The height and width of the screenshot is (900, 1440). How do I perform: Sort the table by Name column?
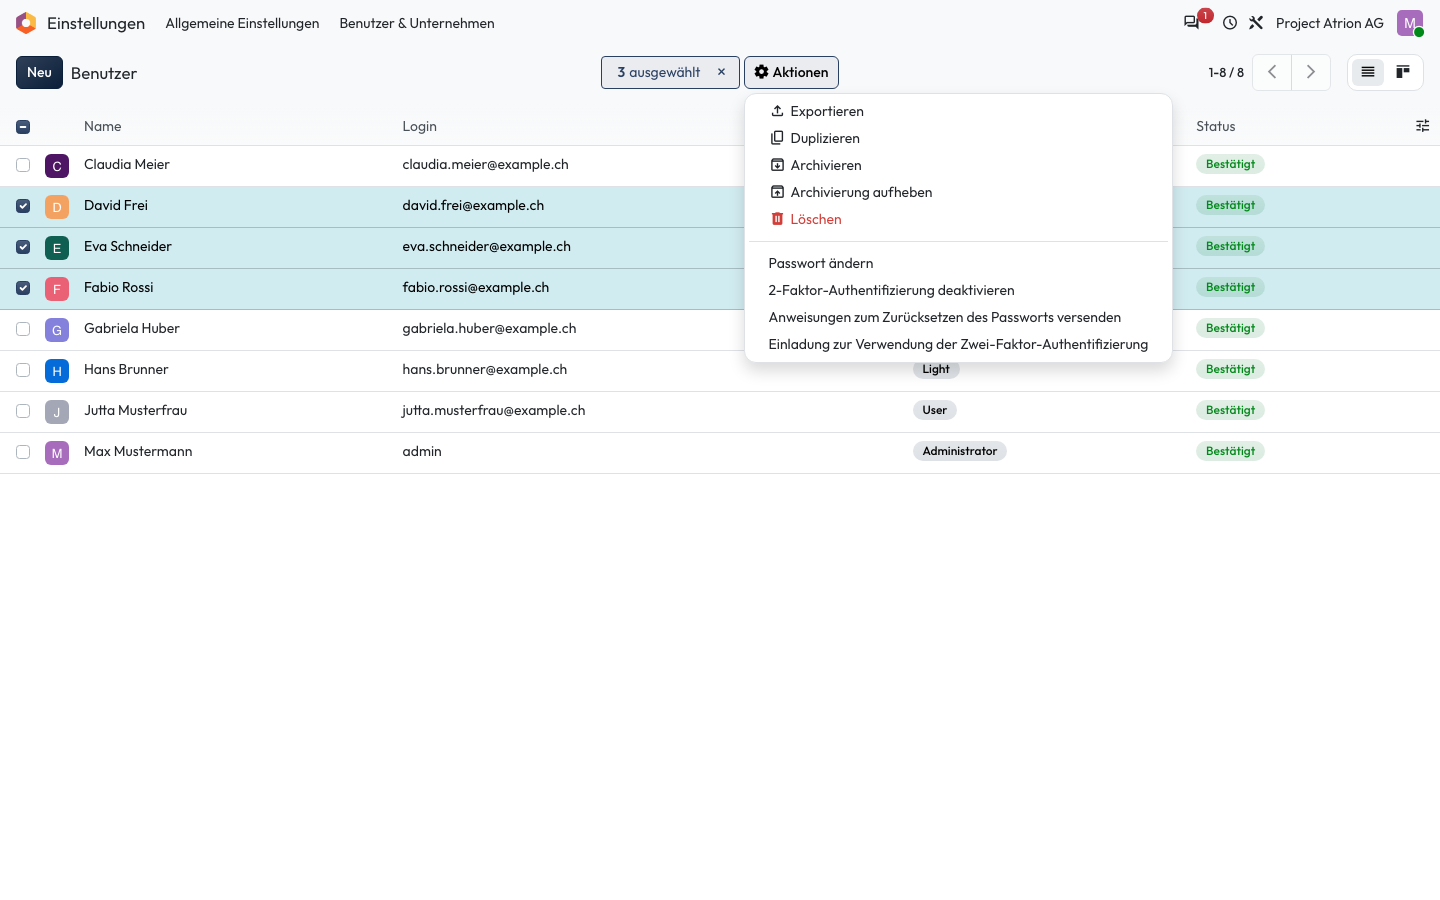click(x=102, y=126)
